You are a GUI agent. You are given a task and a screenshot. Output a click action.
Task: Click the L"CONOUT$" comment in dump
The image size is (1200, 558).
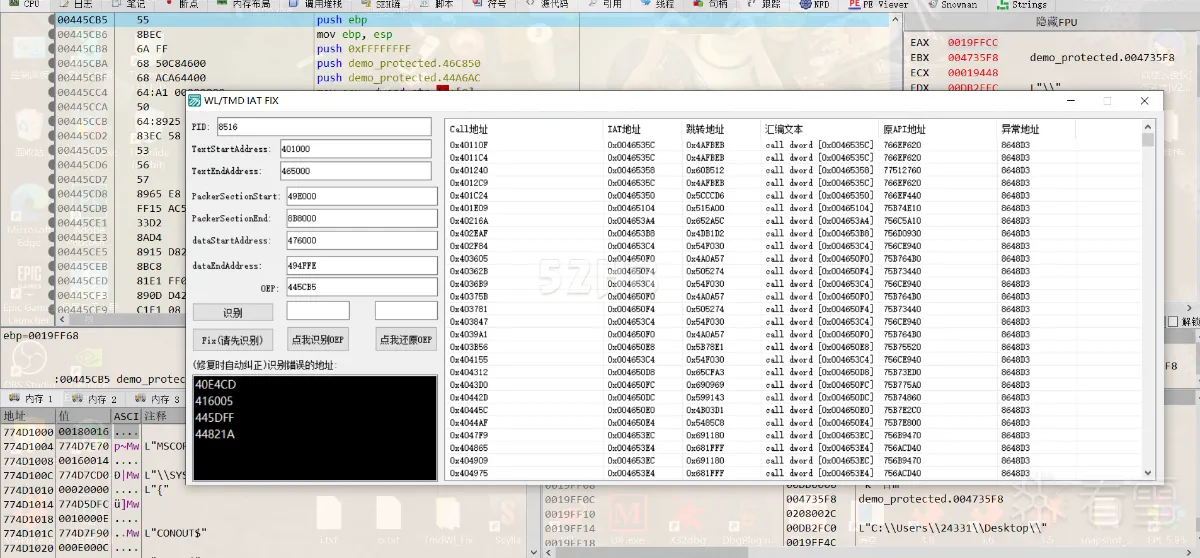click(x=176, y=533)
